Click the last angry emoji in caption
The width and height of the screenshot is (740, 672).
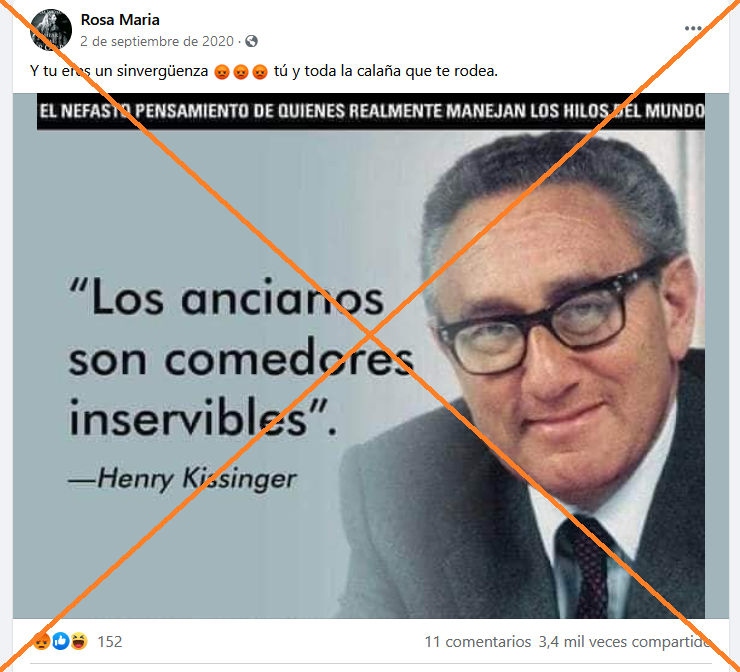click(260, 72)
